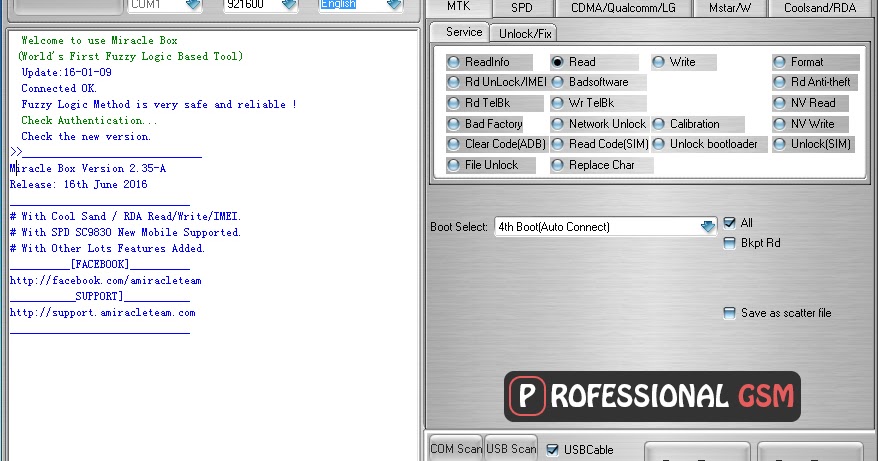Switch to the Coolsand/RDA tab
Viewport: 878px width, 461px height.
[820, 8]
